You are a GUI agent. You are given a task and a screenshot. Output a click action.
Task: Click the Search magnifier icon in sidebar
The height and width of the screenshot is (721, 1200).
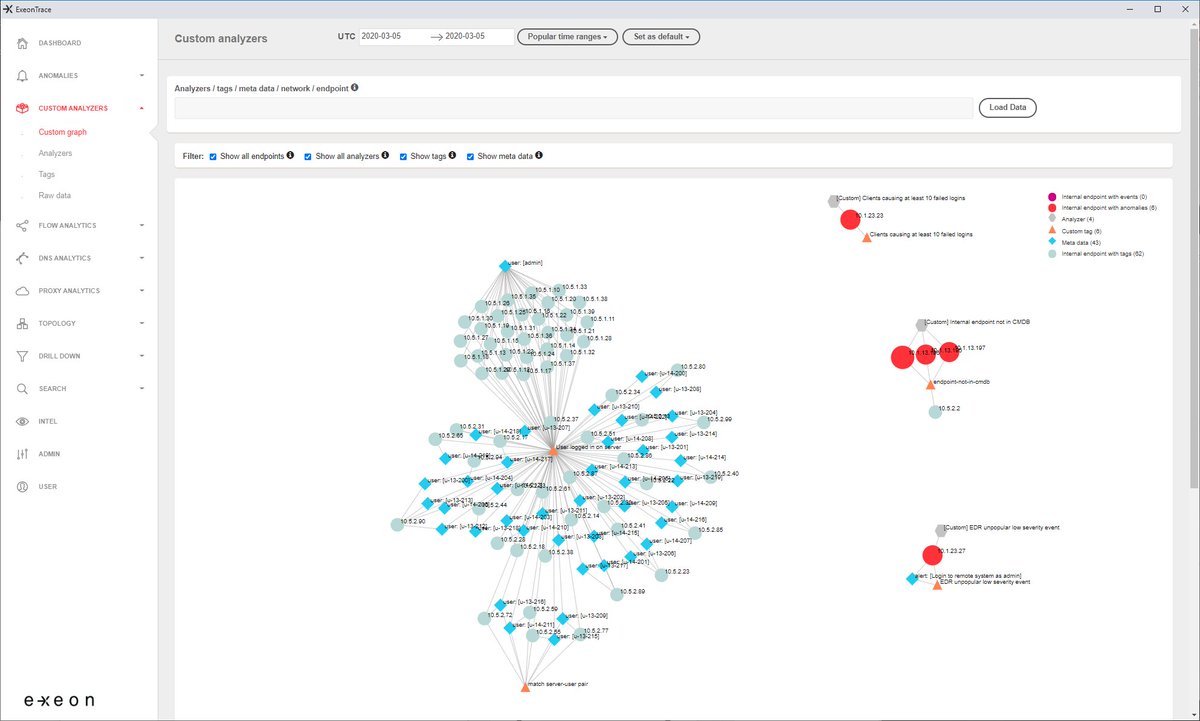[20, 388]
